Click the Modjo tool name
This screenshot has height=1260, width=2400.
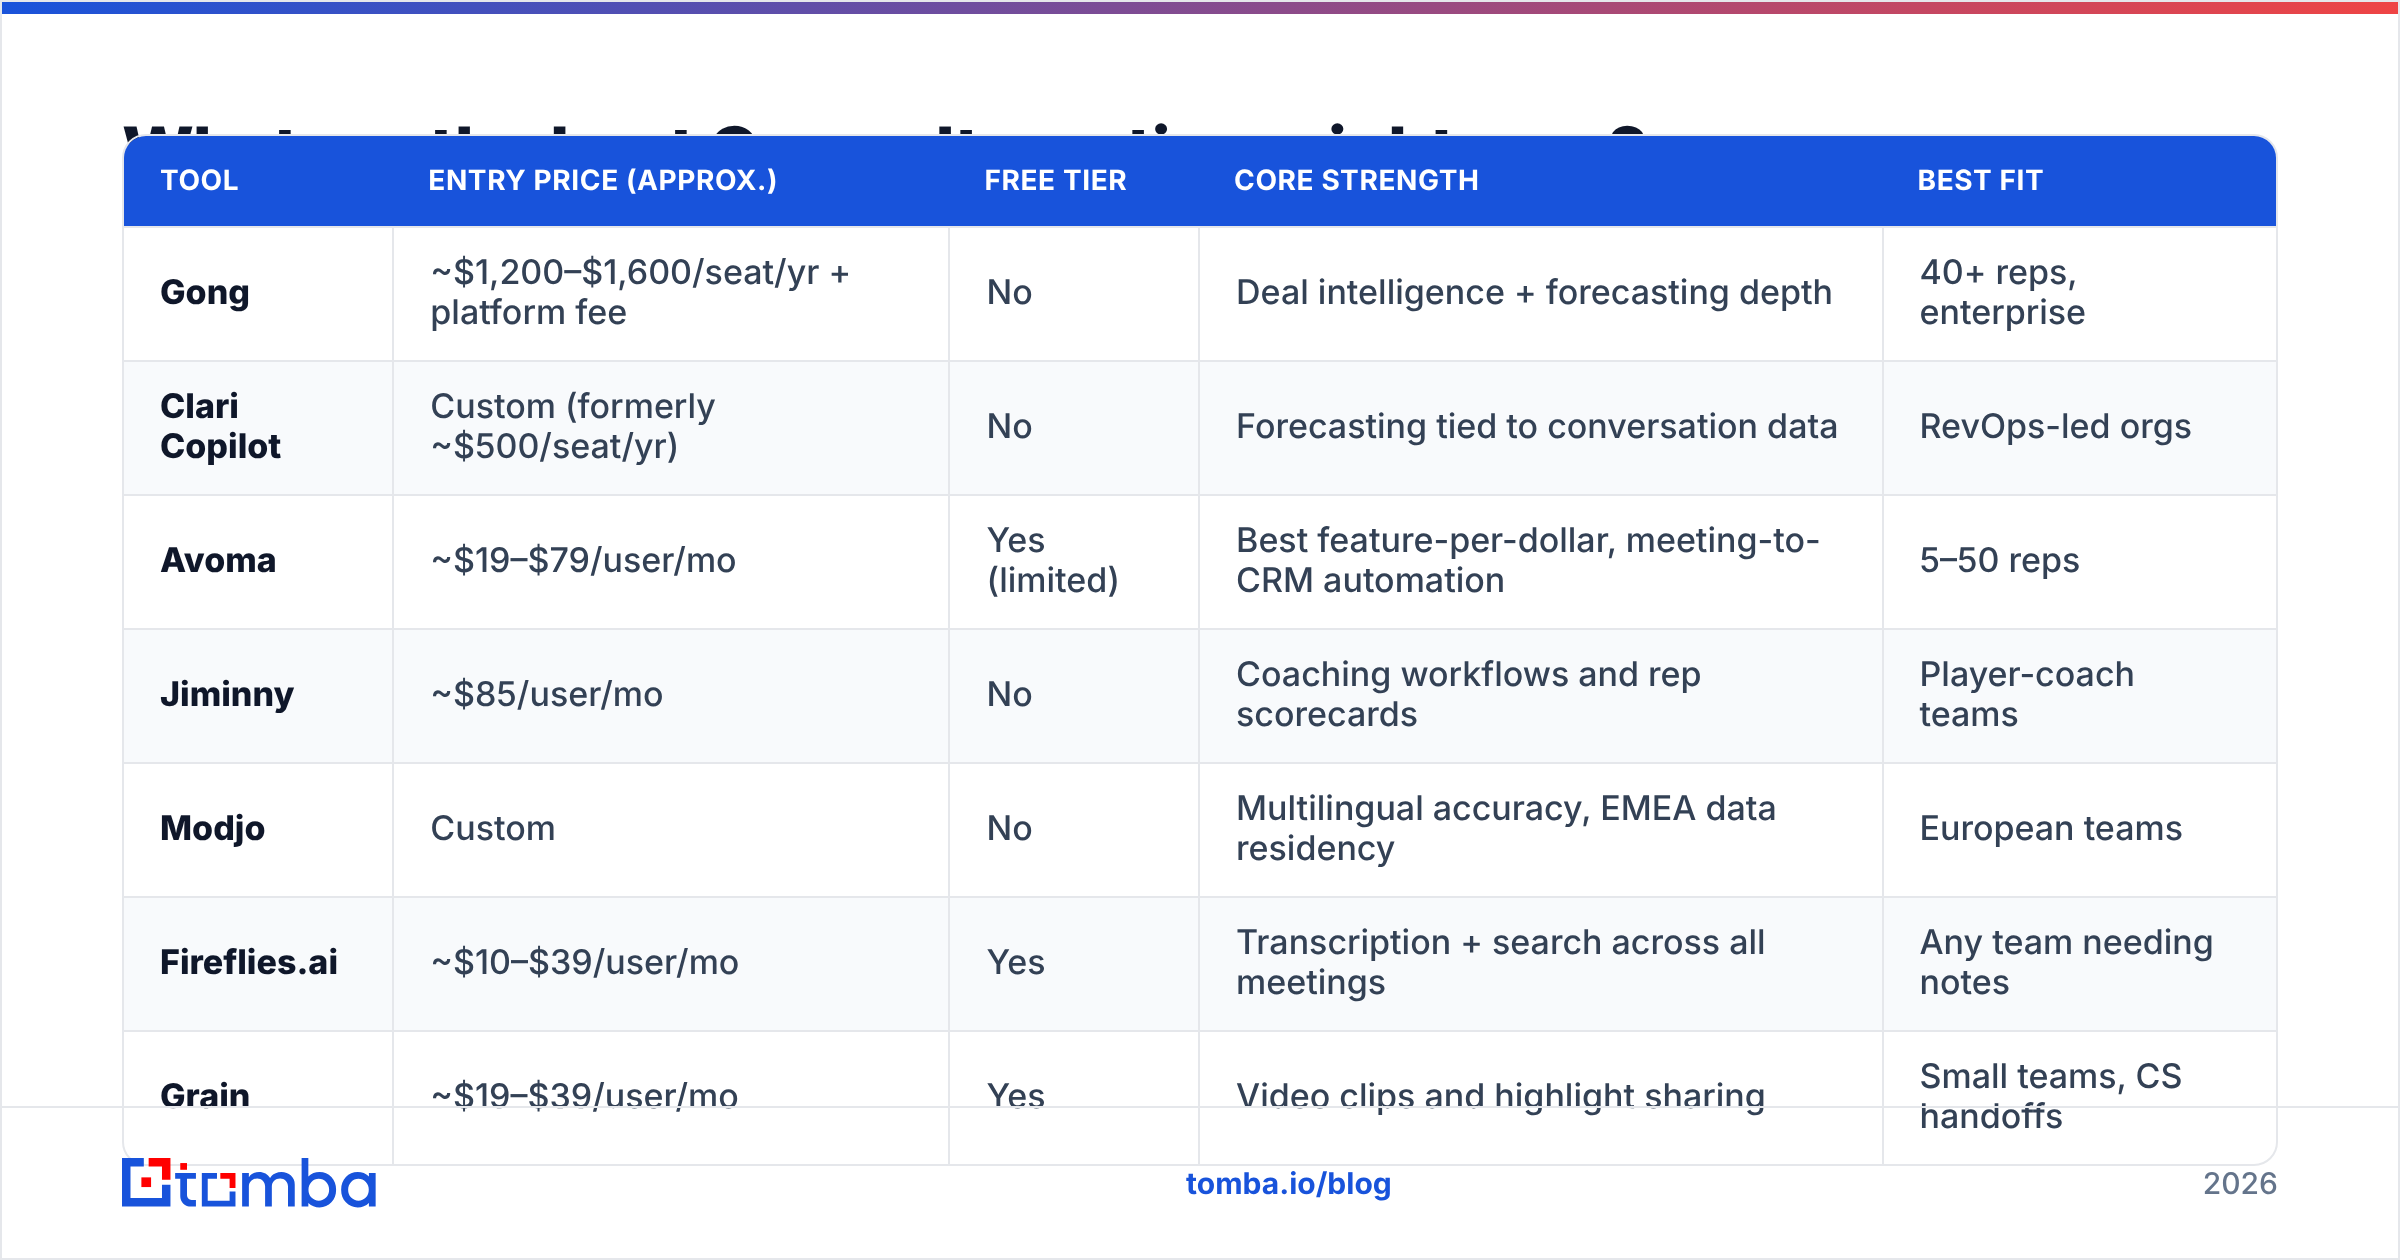pyautogui.click(x=213, y=829)
